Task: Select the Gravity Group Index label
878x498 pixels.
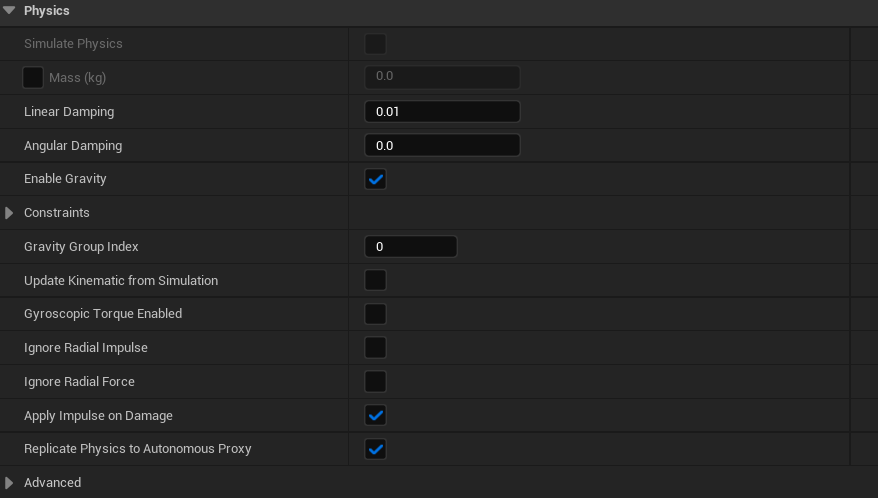Action: coord(81,247)
